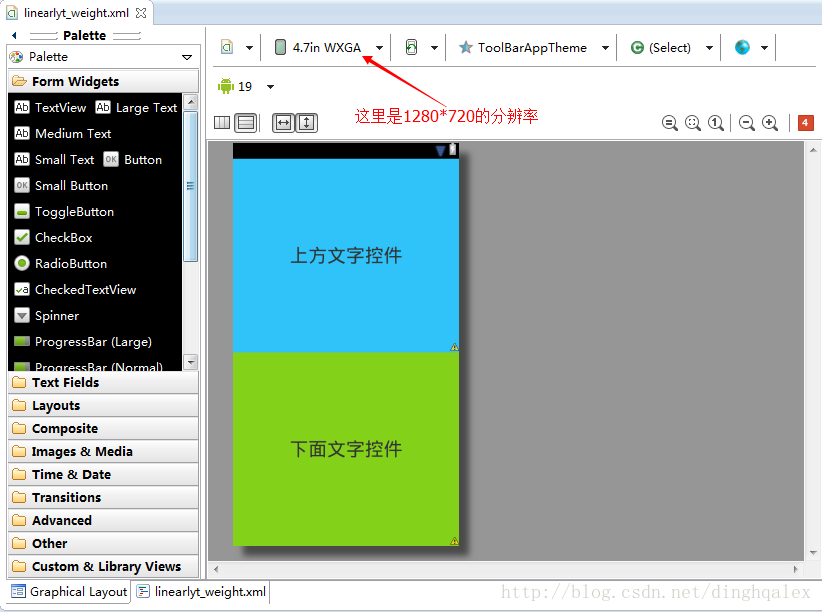Screen dimensions: 822x612
Task: Select the Large Text widget
Action: pos(136,108)
